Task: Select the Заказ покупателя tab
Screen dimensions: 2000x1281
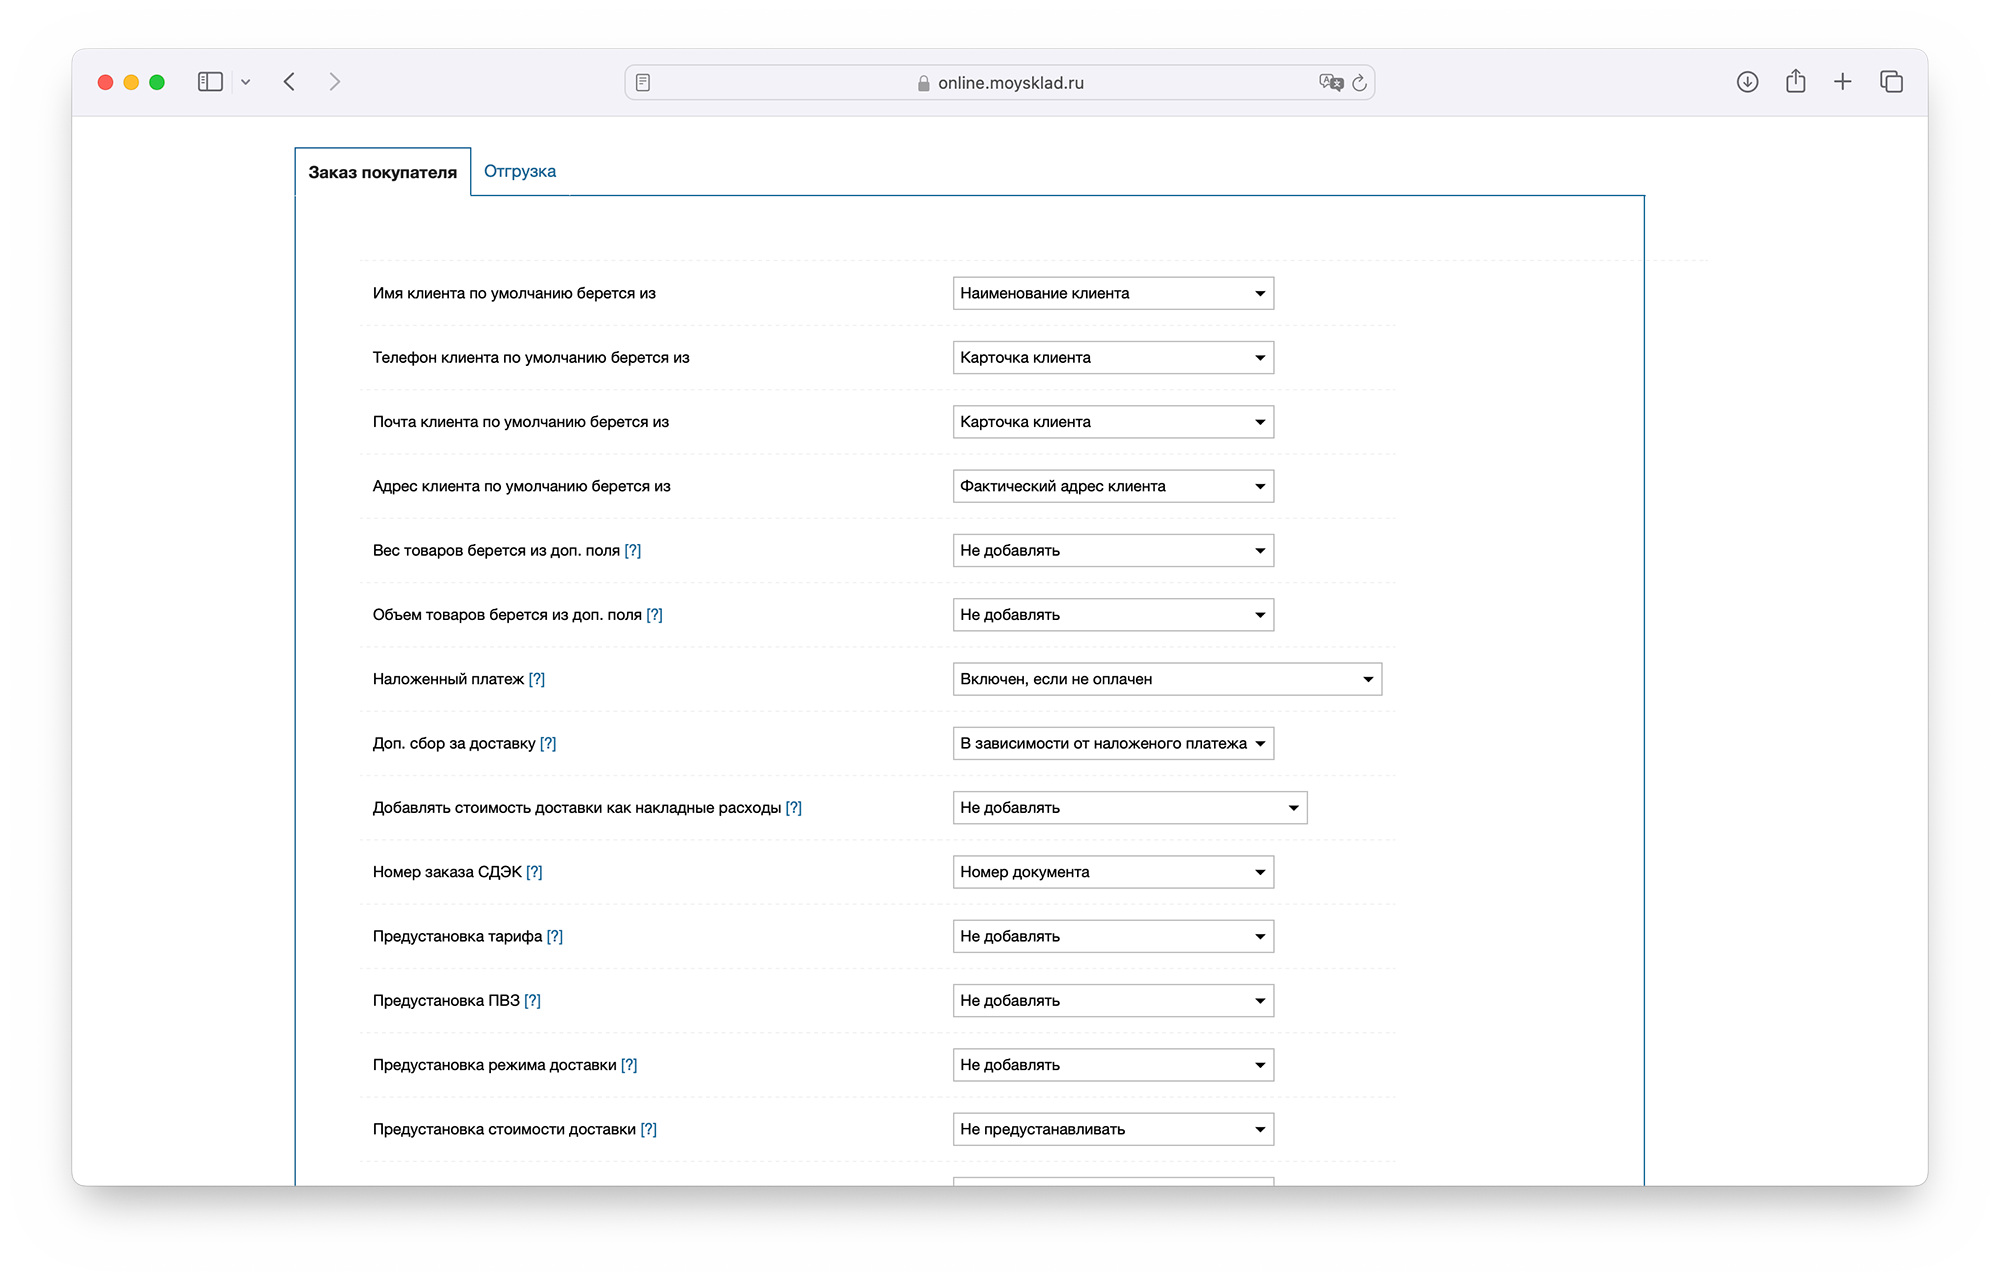Action: click(382, 172)
